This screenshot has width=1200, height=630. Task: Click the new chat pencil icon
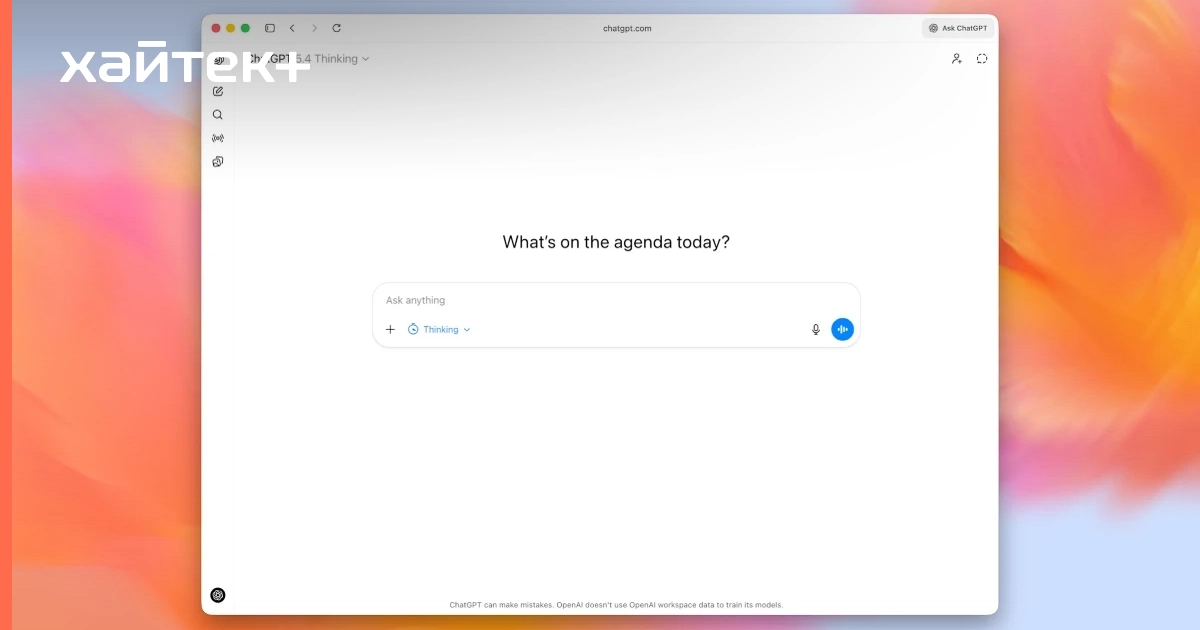pyautogui.click(x=218, y=91)
